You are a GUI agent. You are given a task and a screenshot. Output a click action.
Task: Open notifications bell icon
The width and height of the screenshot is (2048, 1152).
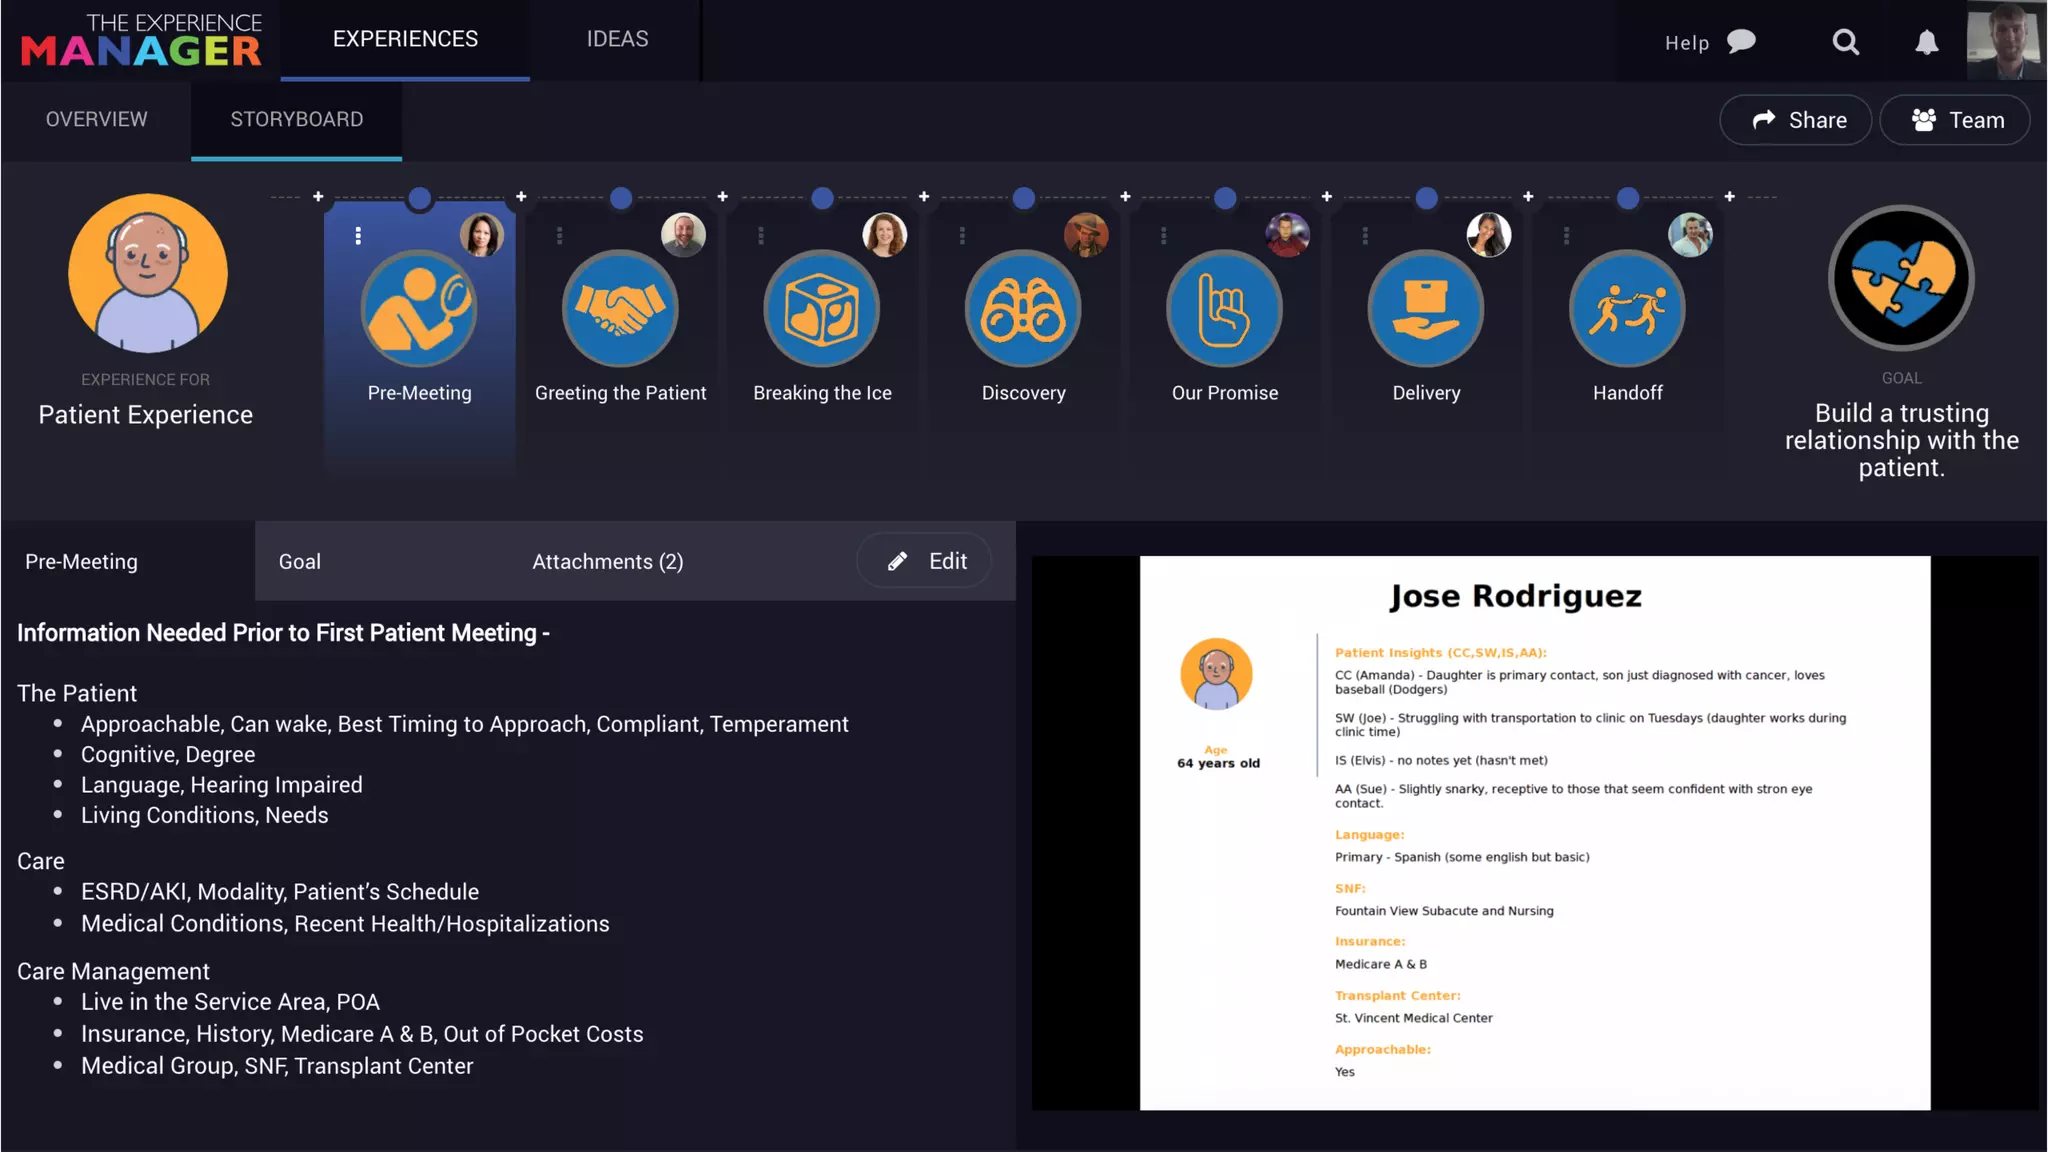(1926, 42)
